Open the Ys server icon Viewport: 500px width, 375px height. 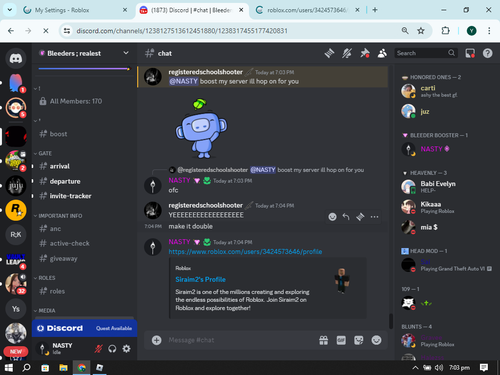pyautogui.click(x=16, y=309)
